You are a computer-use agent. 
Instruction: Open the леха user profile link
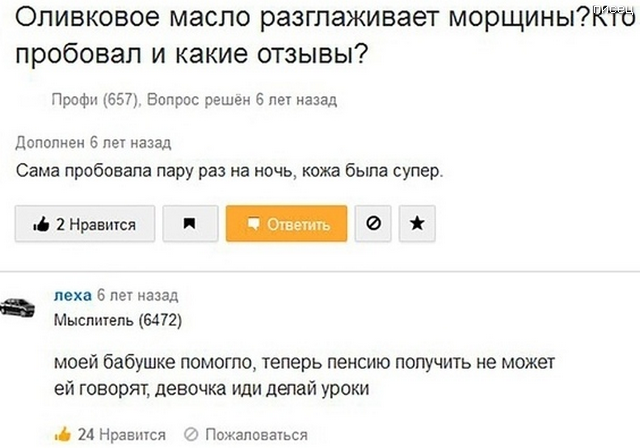point(71,296)
